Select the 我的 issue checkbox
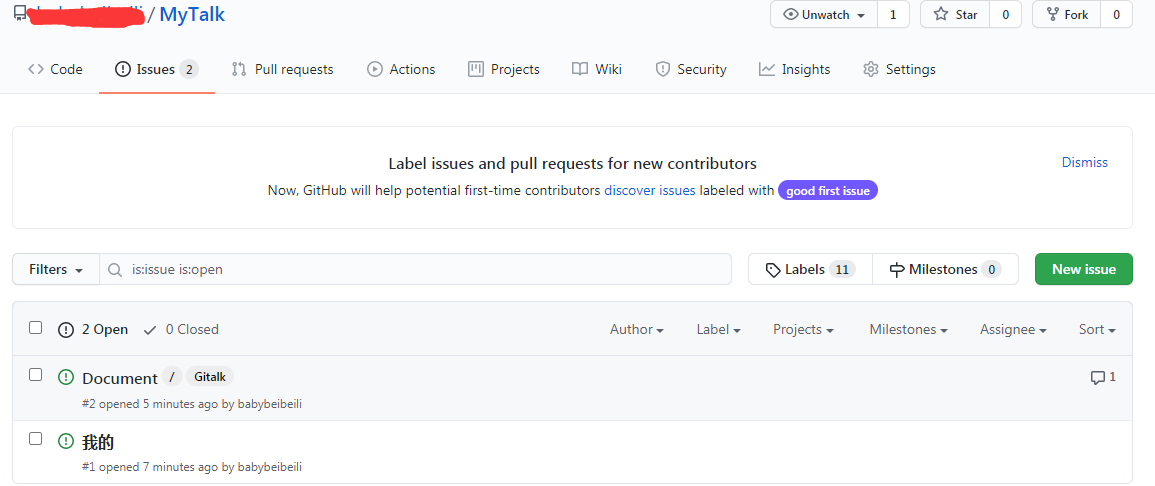The width and height of the screenshot is (1155, 486). point(36,439)
